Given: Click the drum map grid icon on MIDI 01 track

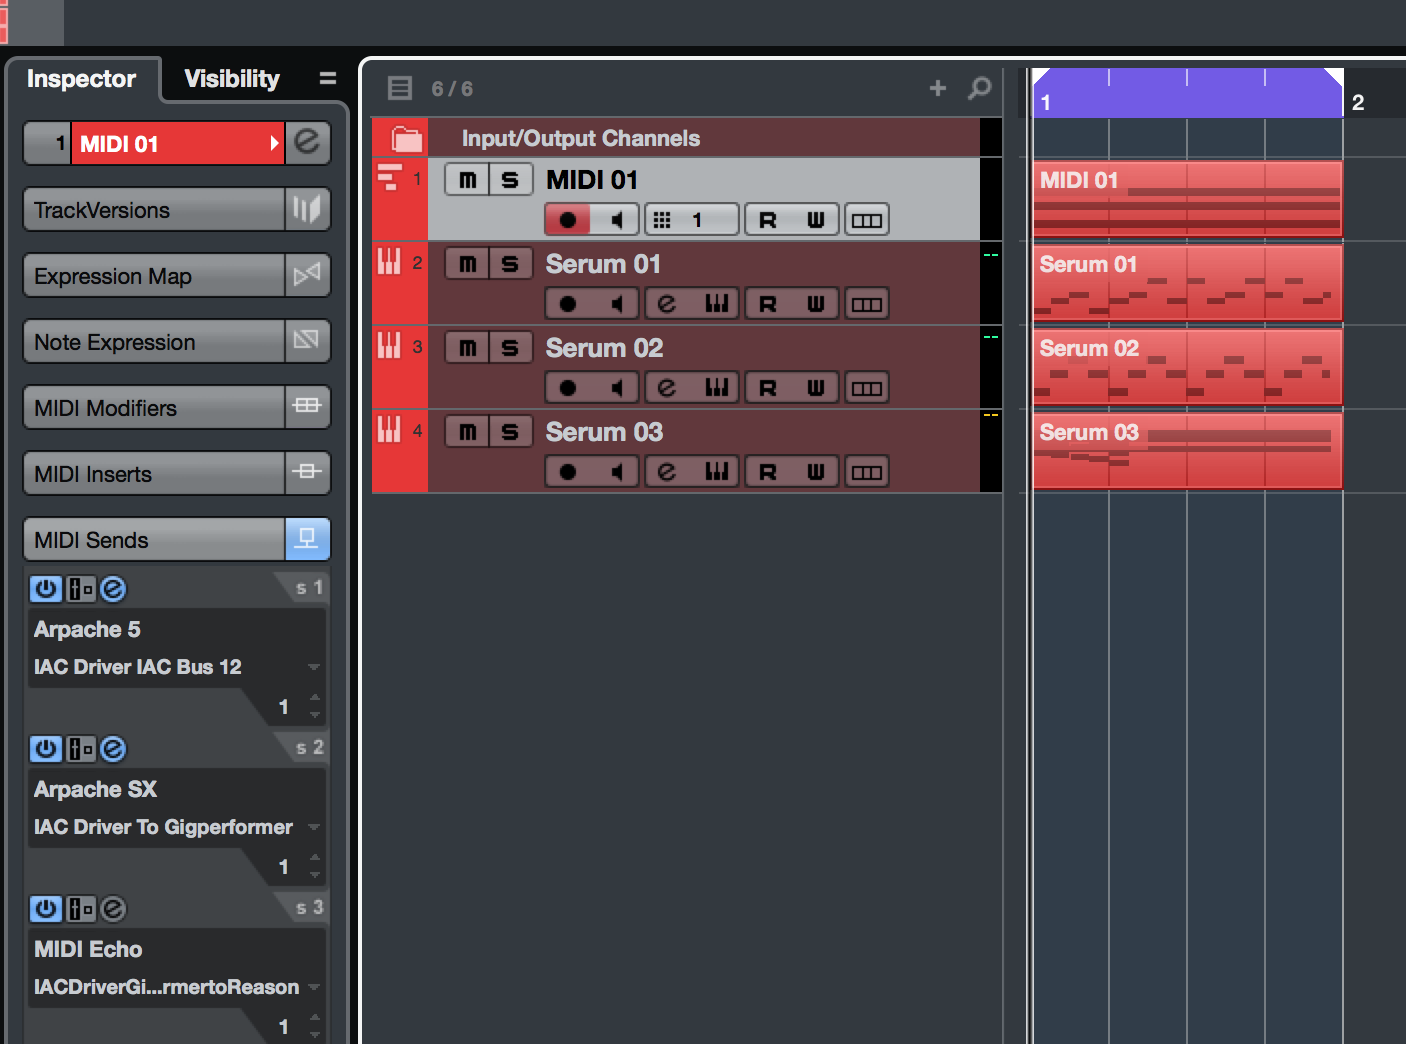Looking at the screenshot, I should pos(662,220).
